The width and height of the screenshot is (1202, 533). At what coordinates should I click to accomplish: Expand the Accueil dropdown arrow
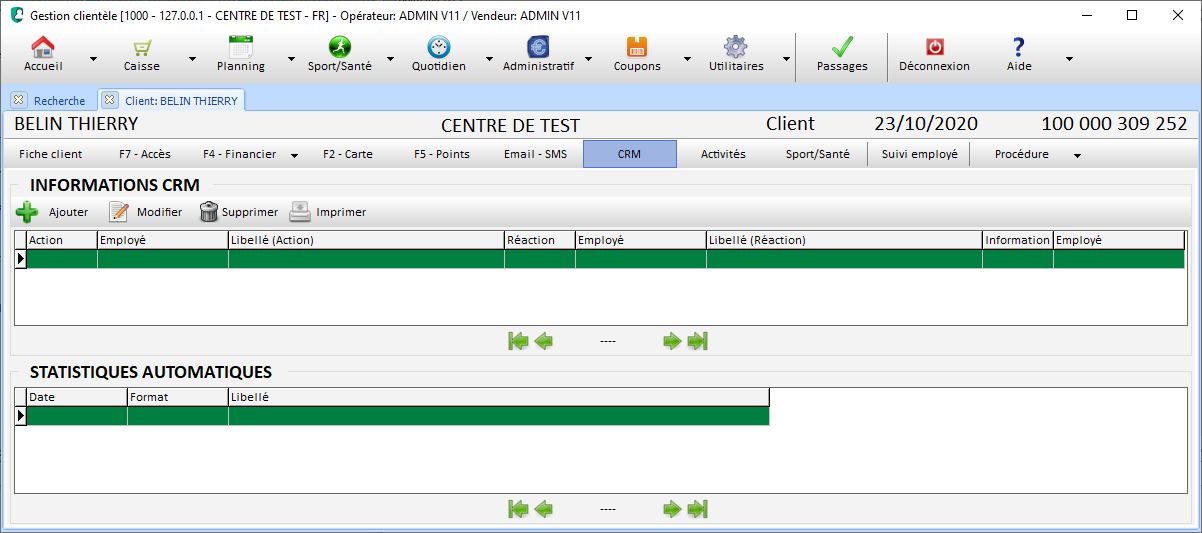(93, 59)
